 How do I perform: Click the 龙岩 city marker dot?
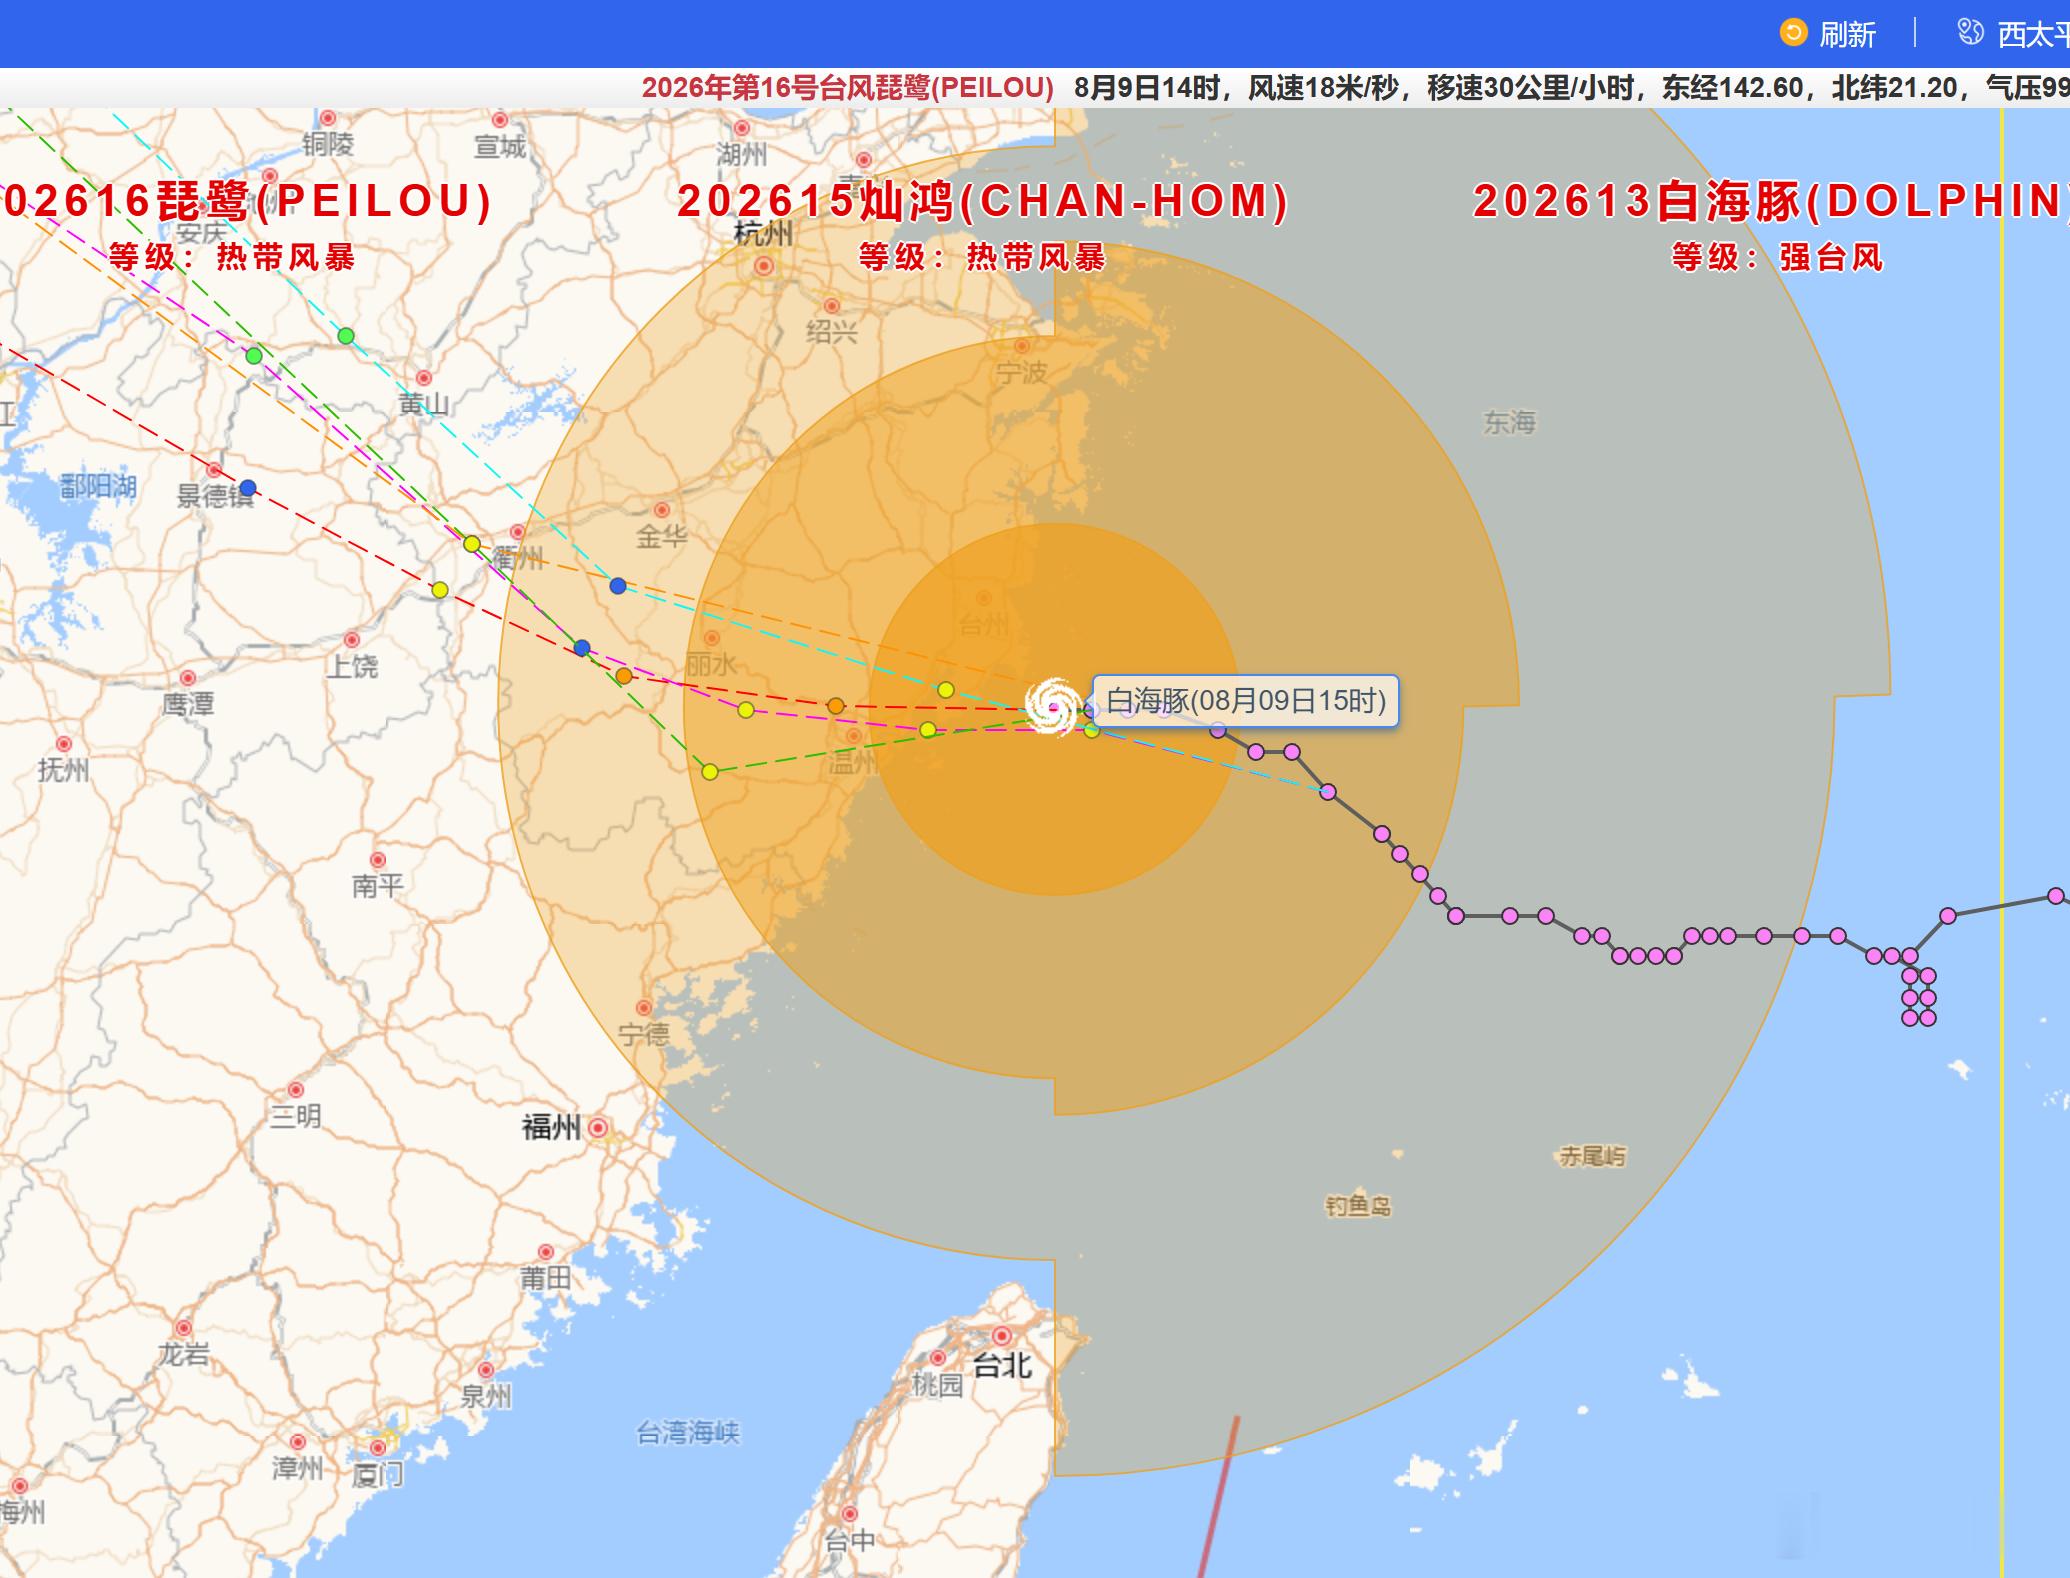click(184, 1328)
